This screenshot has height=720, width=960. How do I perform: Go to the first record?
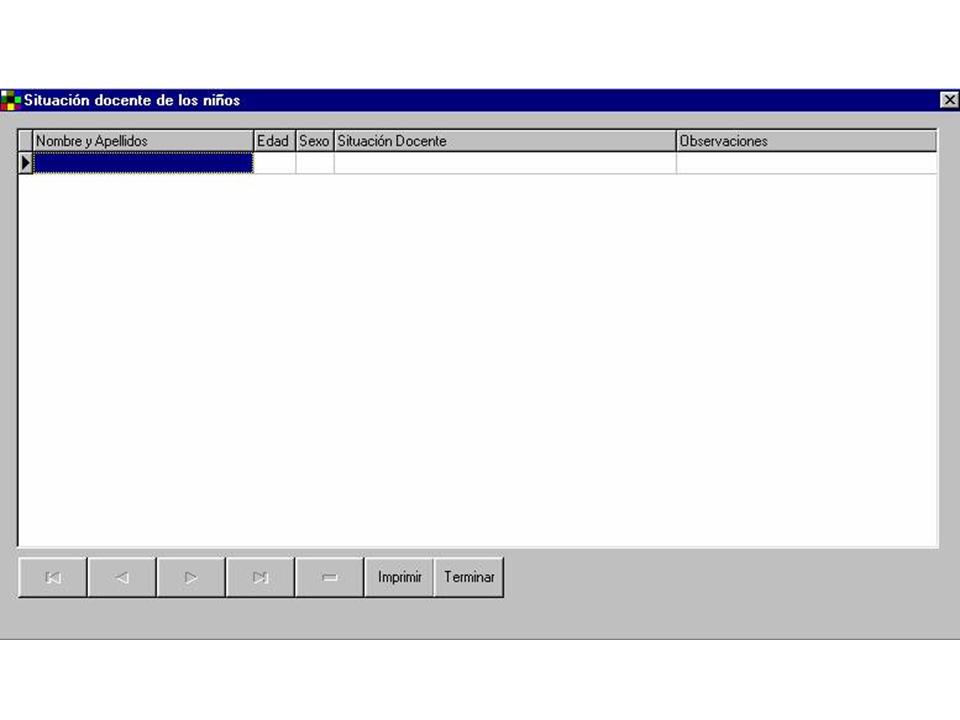point(53,578)
